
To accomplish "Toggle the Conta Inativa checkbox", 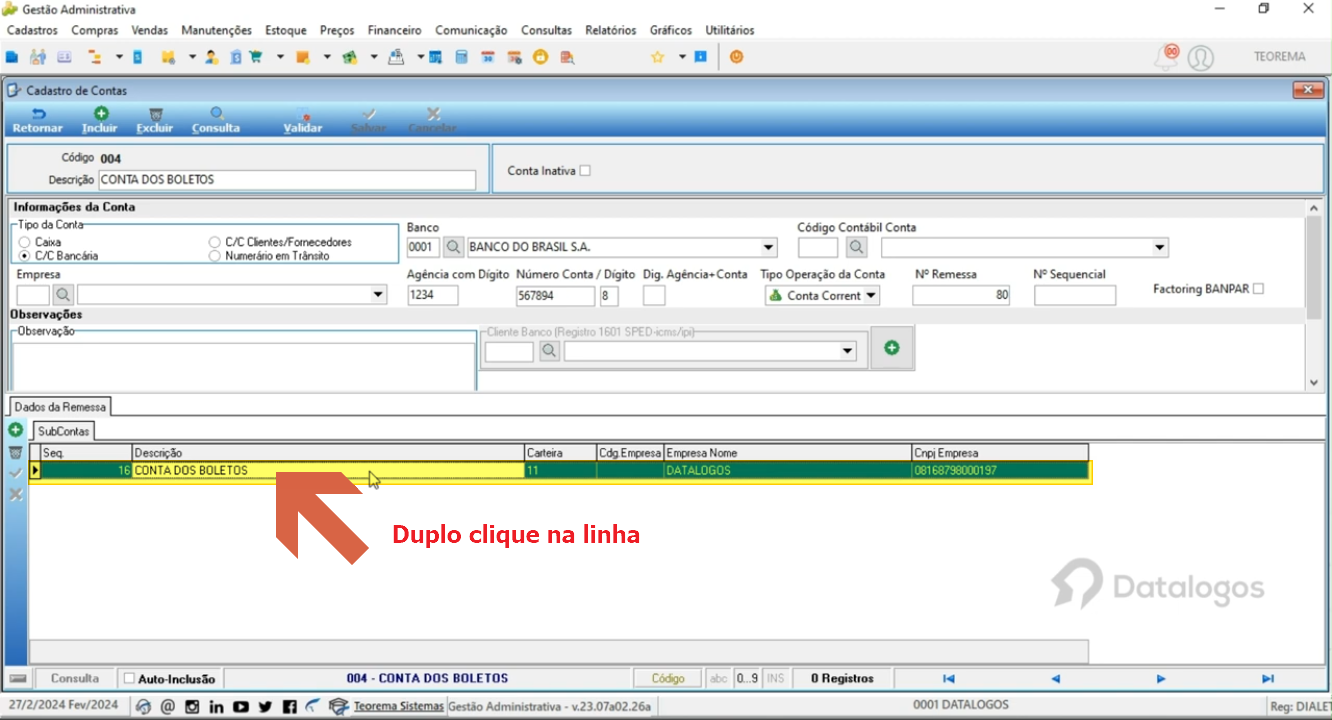I will click(x=585, y=170).
